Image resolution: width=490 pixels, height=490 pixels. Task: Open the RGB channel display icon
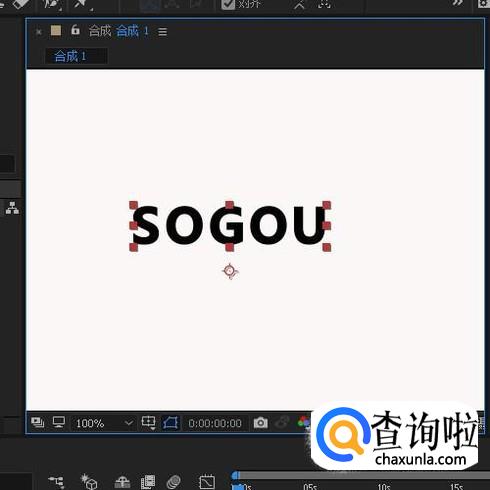point(304,422)
